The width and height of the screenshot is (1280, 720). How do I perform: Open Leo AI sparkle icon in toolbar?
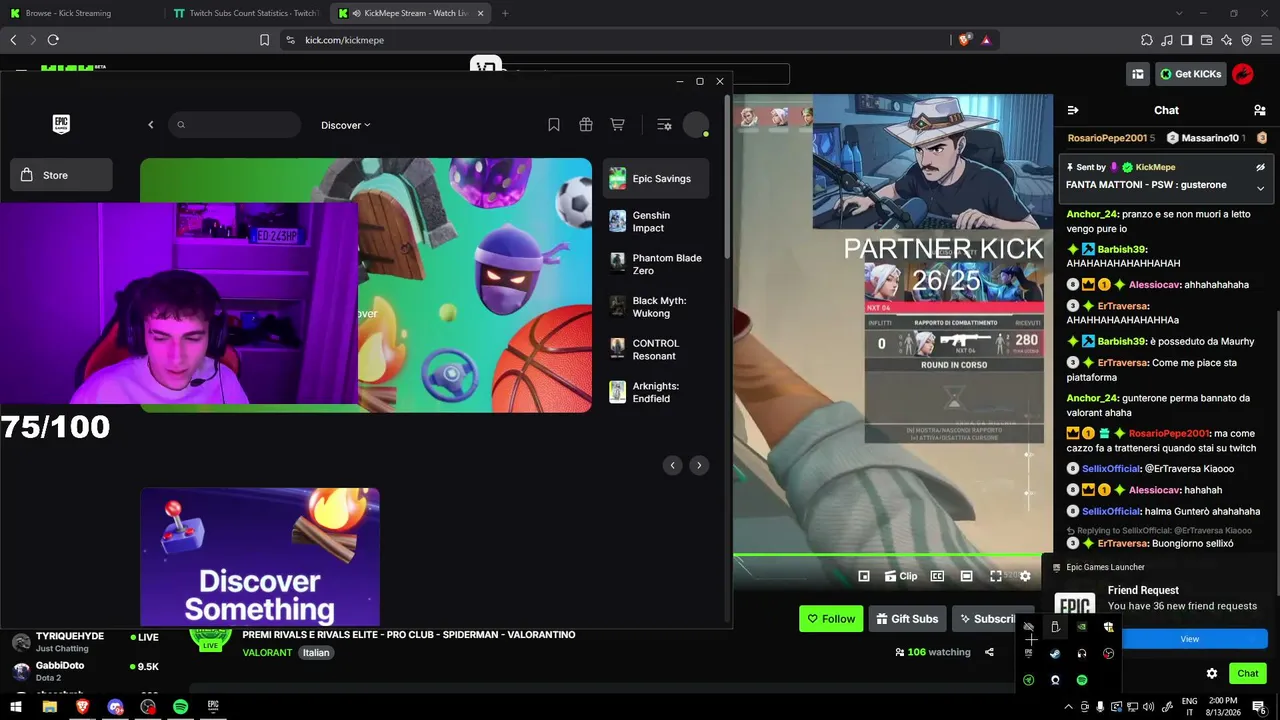1227,40
